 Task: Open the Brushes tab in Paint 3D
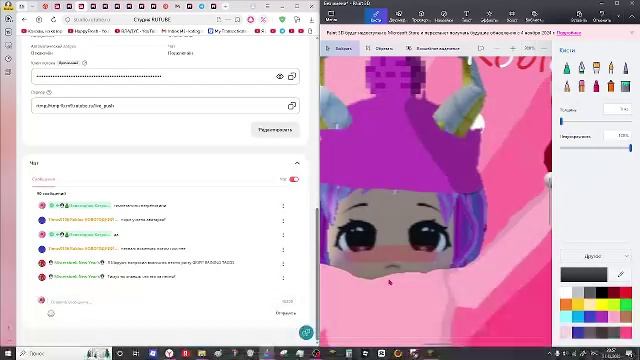click(376, 16)
